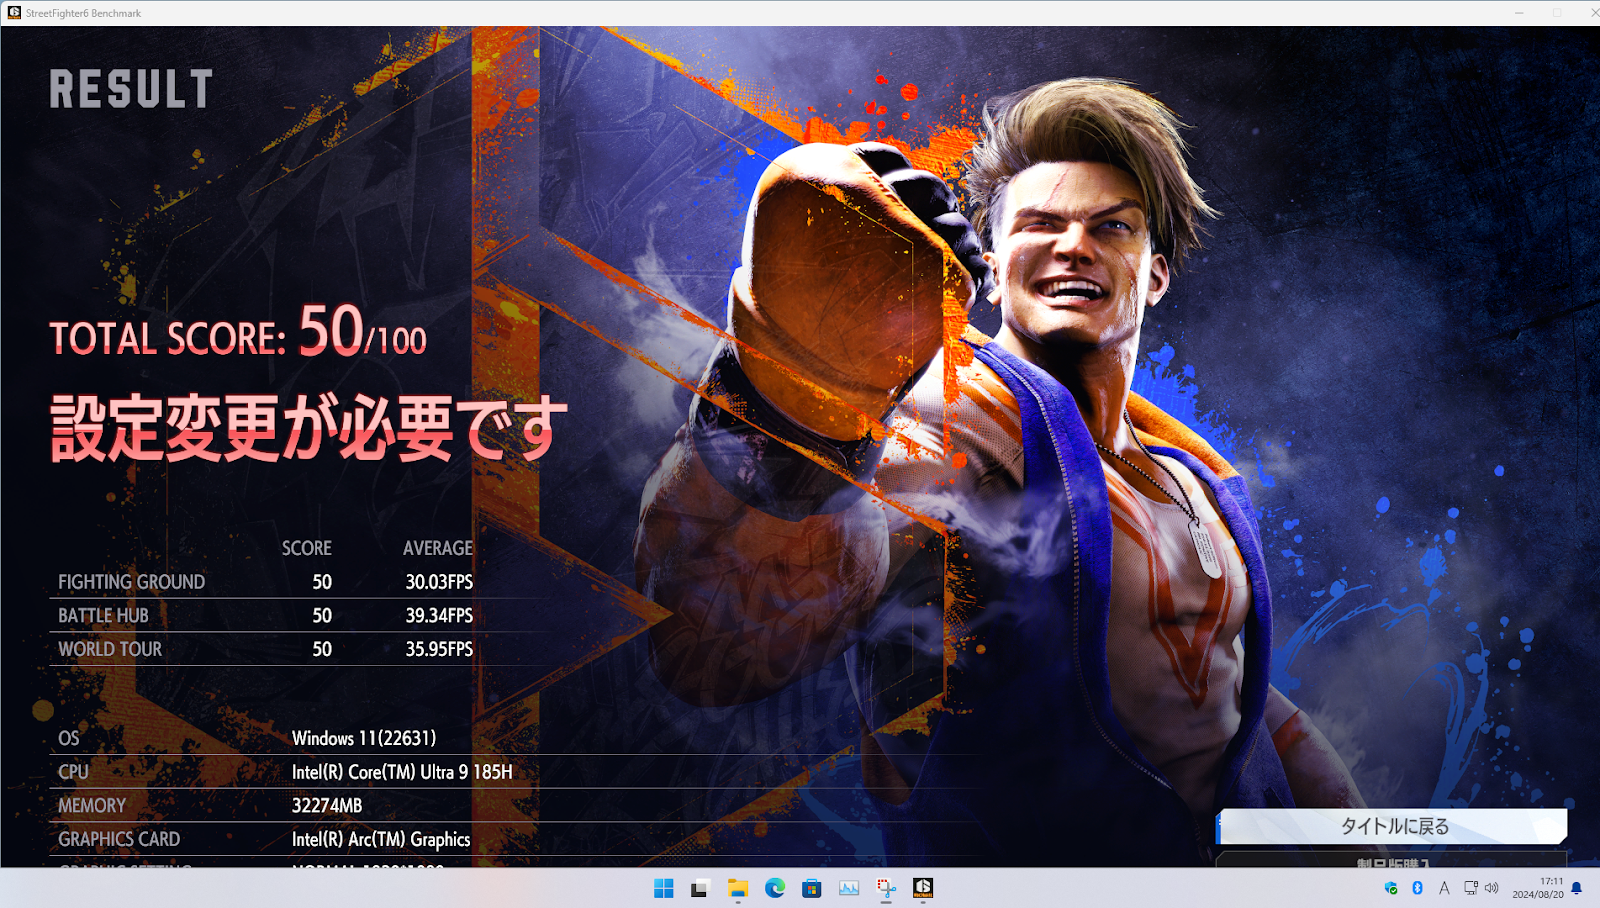1600x908 pixels.
Task: Click the 30.03FPS average value
Action: click(439, 582)
